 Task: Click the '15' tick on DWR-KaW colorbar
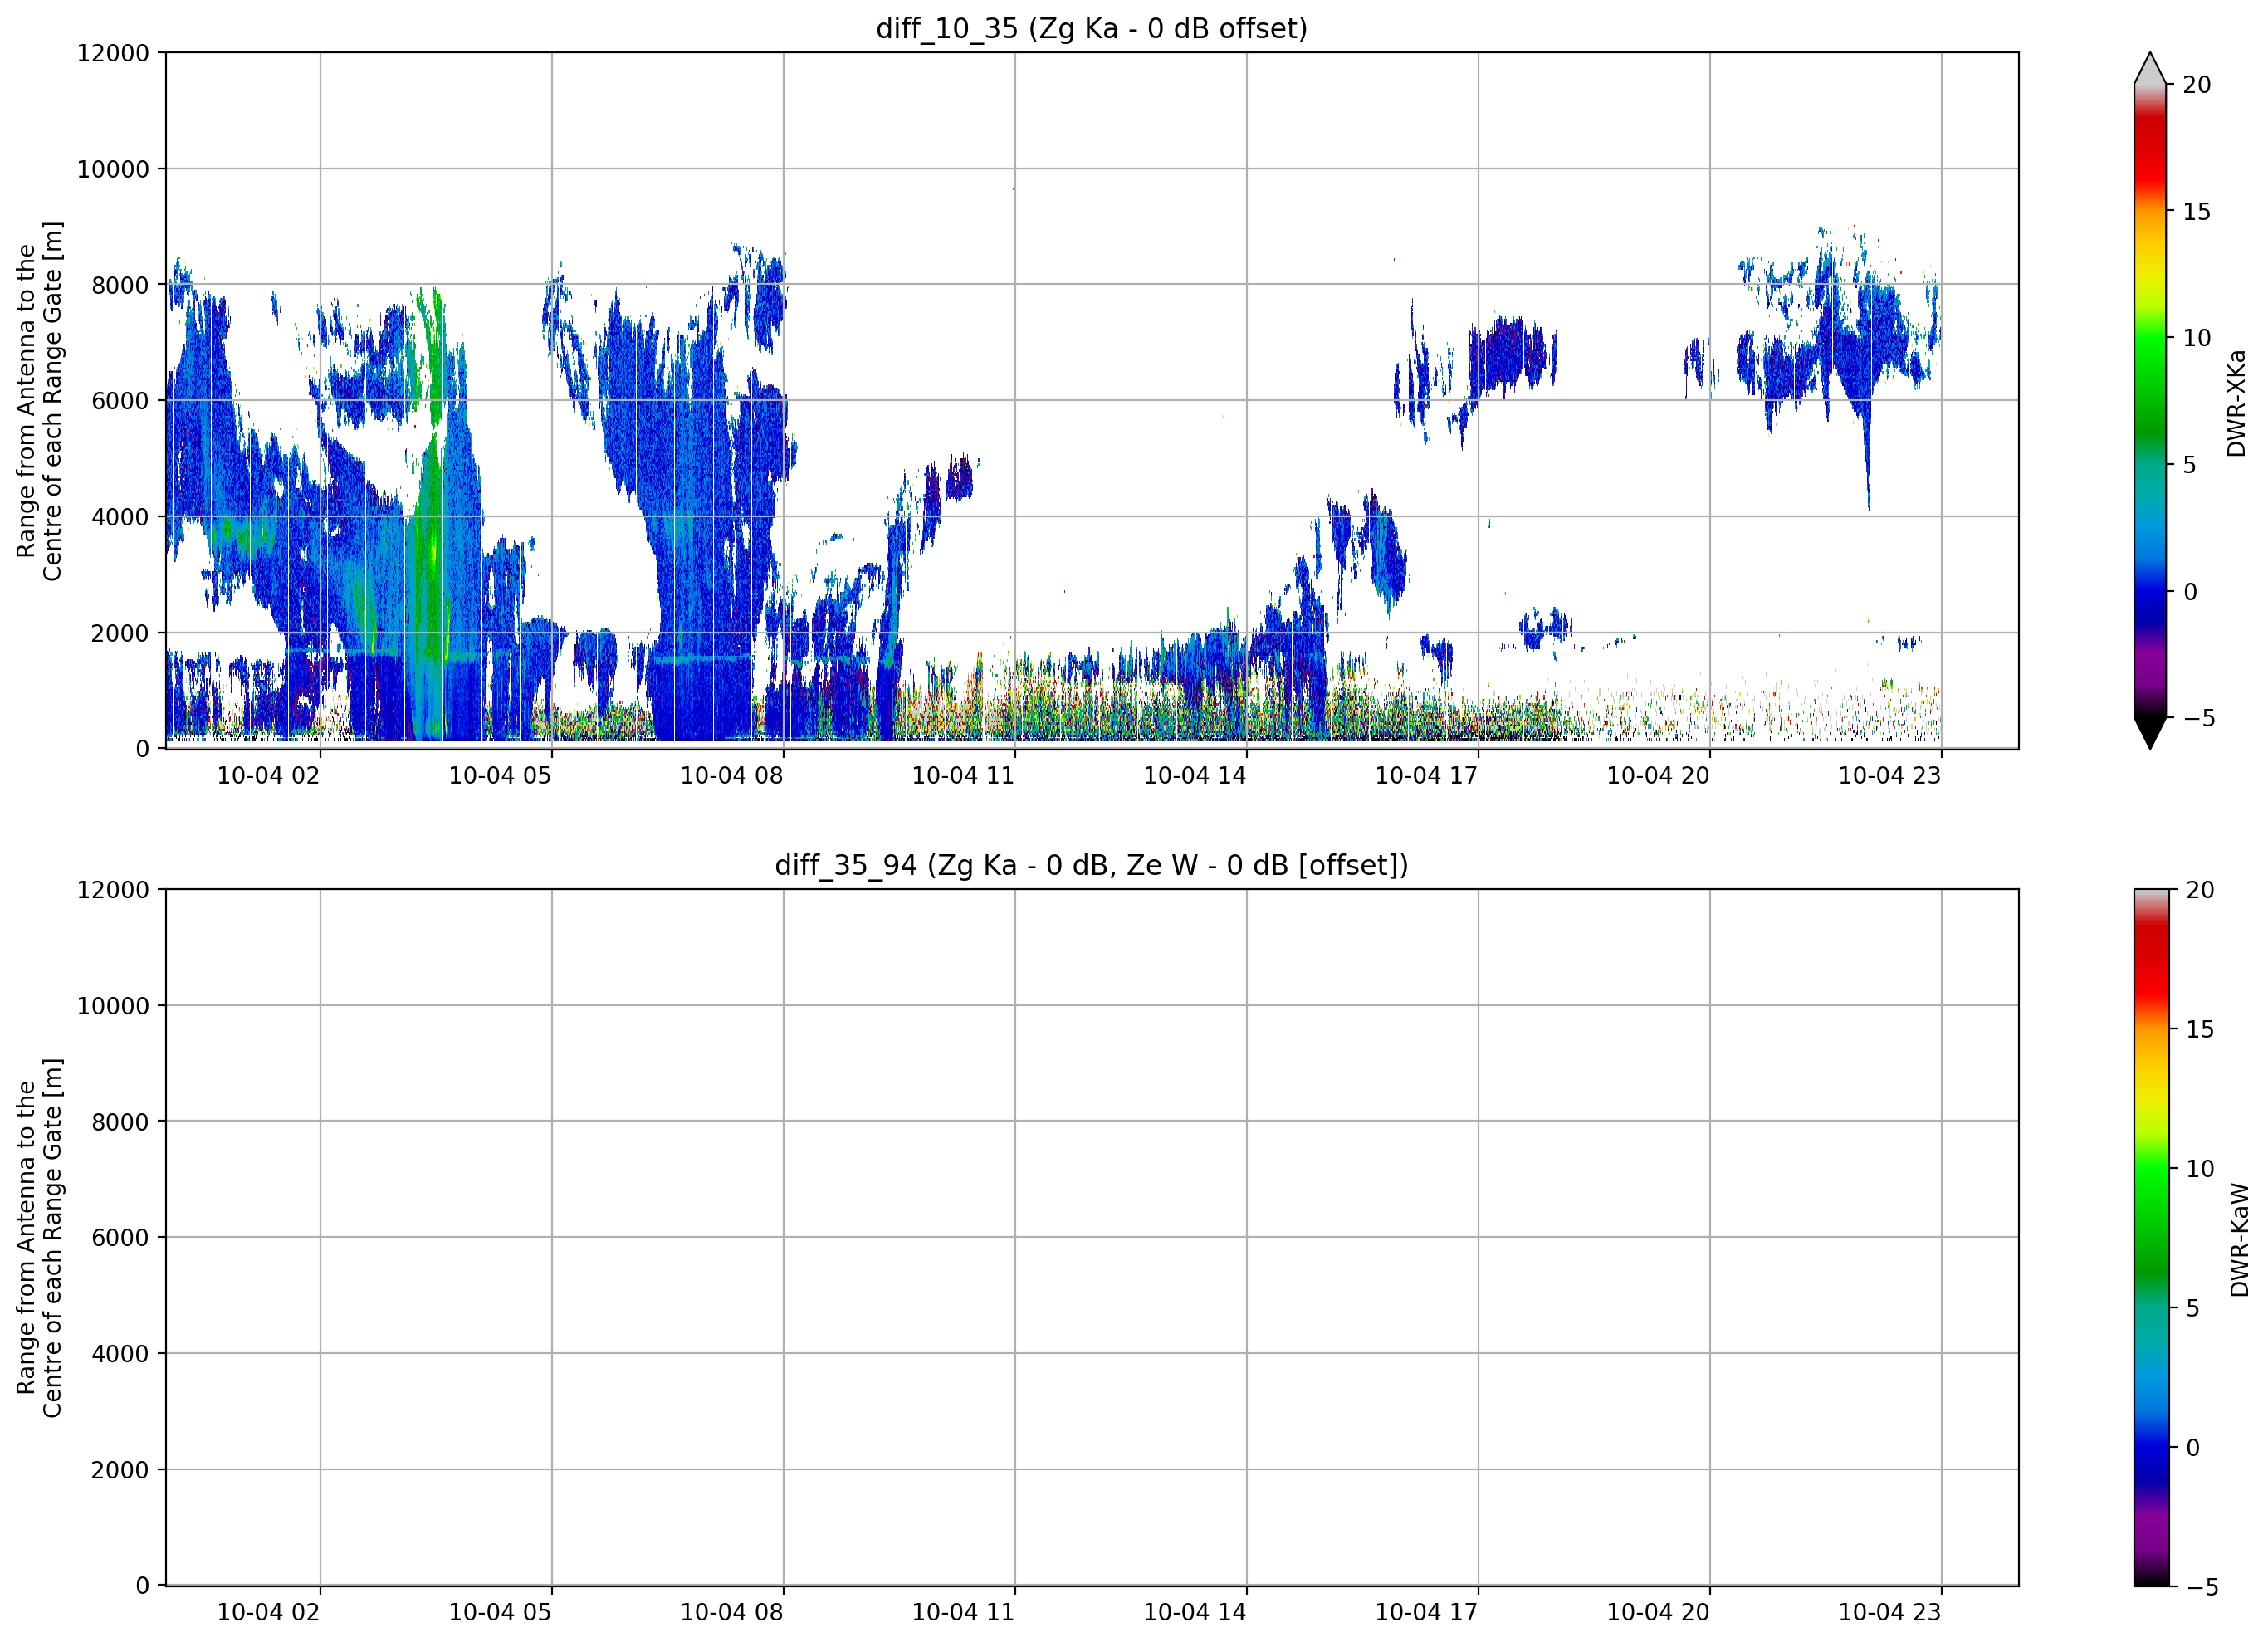click(x=2200, y=1029)
